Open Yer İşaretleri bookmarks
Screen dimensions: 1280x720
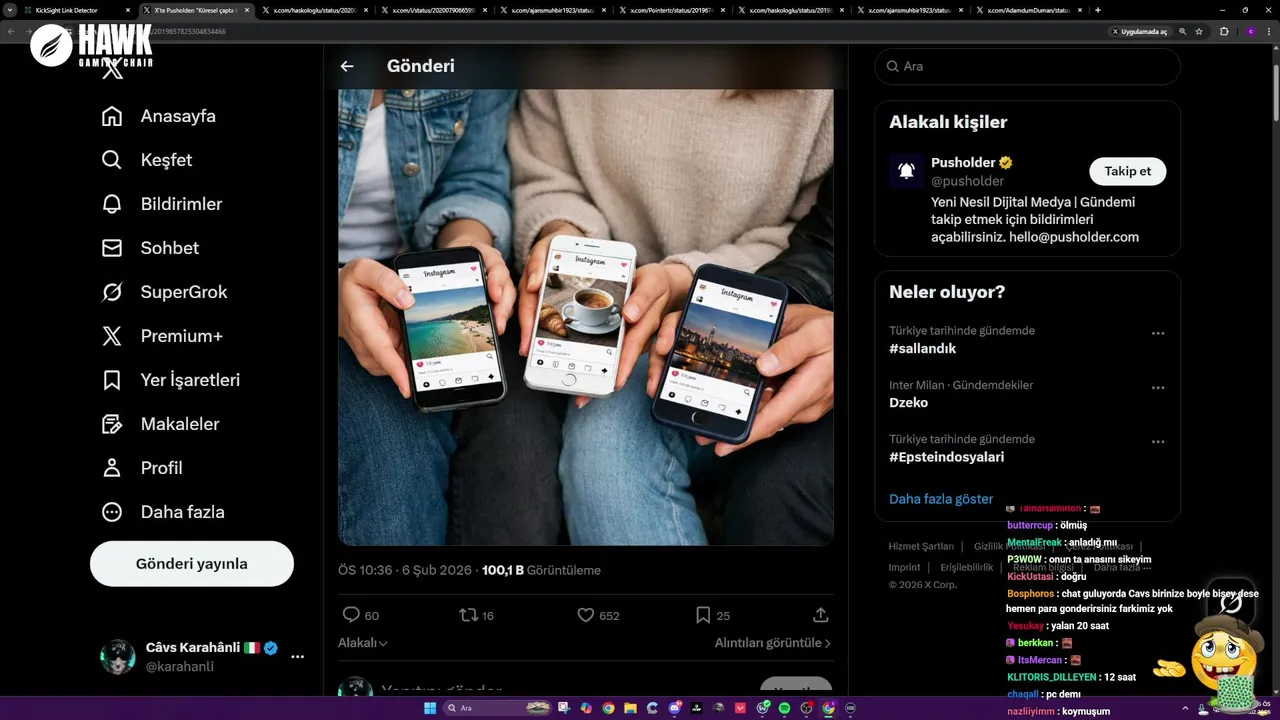tap(171, 380)
